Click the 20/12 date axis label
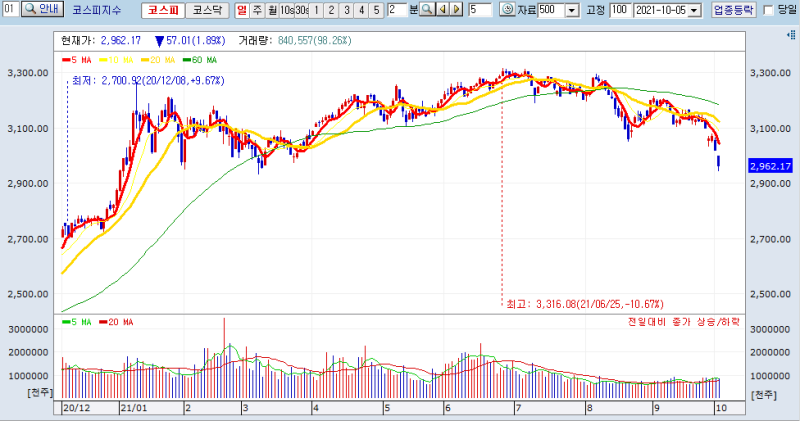The height and width of the screenshot is (421, 800). pyautogui.click(x=77, y=408)
